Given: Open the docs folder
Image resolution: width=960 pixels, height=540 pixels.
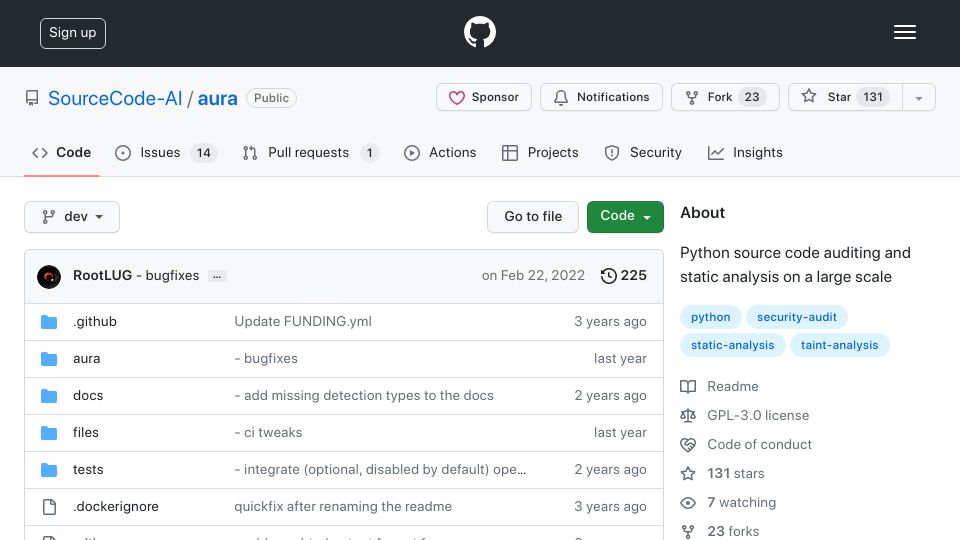Looking at the screenshot, I should (88, 396).
